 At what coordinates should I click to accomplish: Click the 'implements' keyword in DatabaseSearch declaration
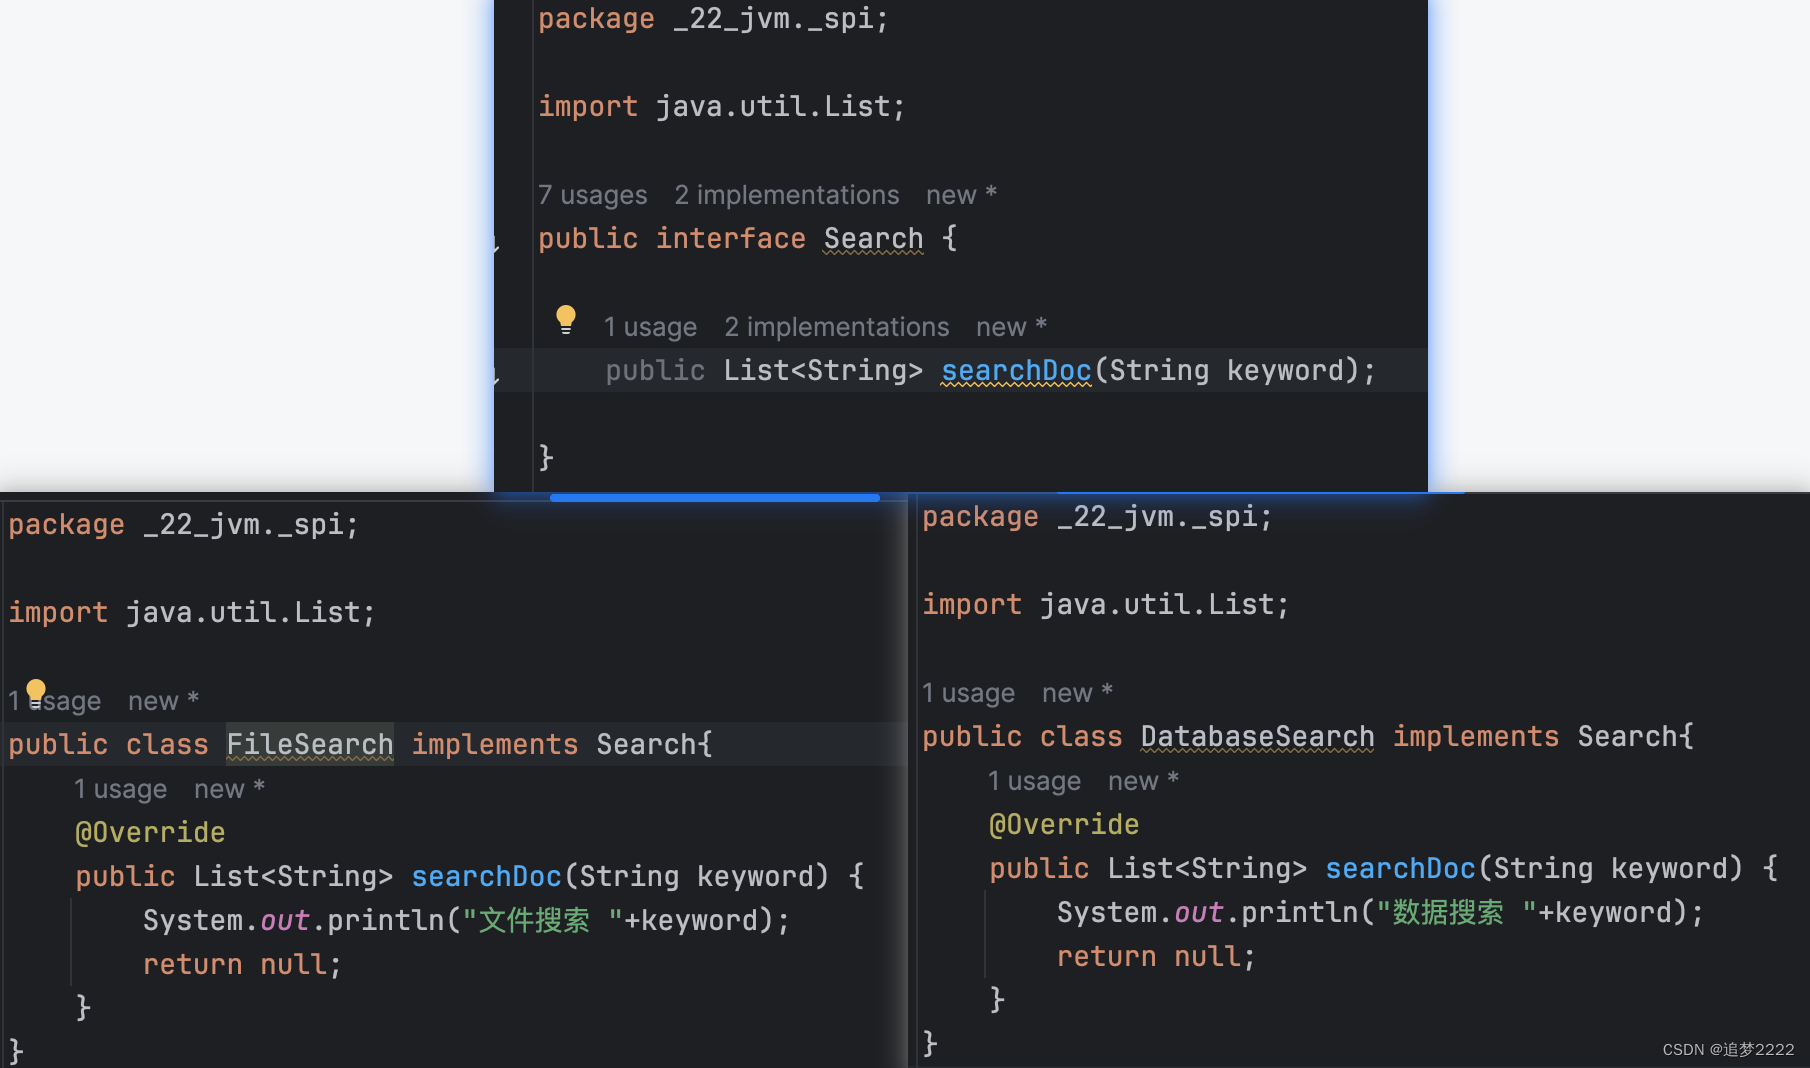(1476, 737)
